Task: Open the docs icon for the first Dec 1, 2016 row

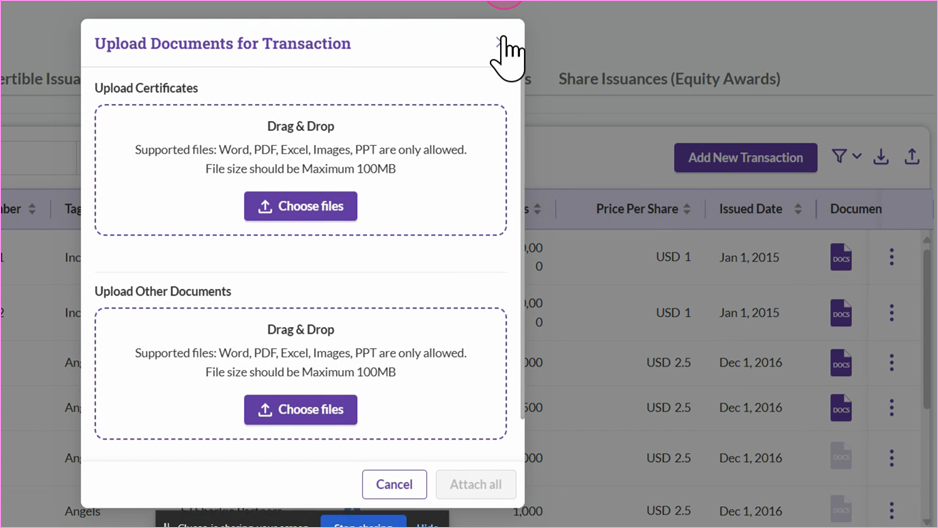Action: tap(840, 363)
